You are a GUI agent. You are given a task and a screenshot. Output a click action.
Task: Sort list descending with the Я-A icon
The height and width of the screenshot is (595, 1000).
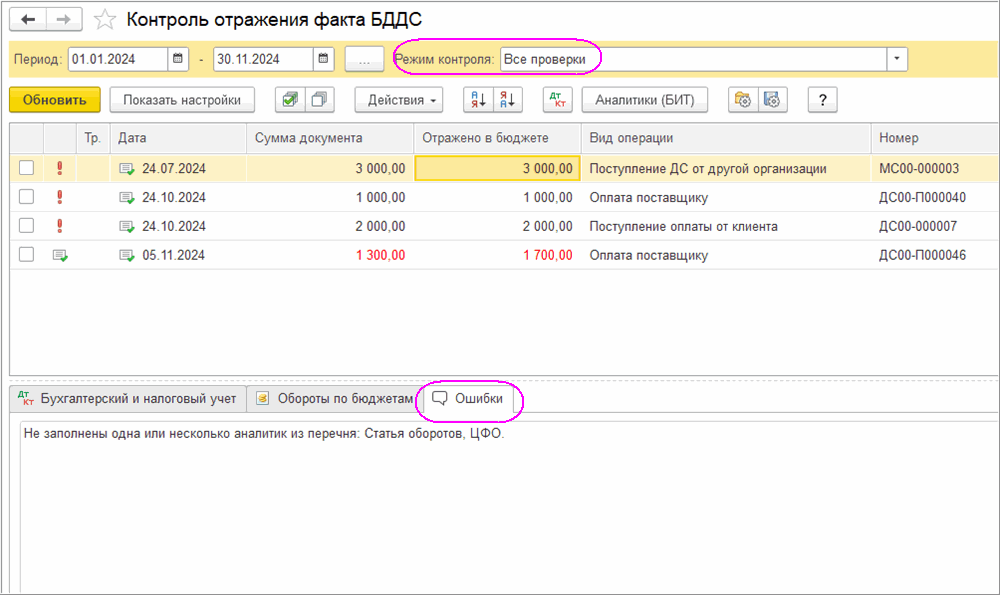coord(508,100)
